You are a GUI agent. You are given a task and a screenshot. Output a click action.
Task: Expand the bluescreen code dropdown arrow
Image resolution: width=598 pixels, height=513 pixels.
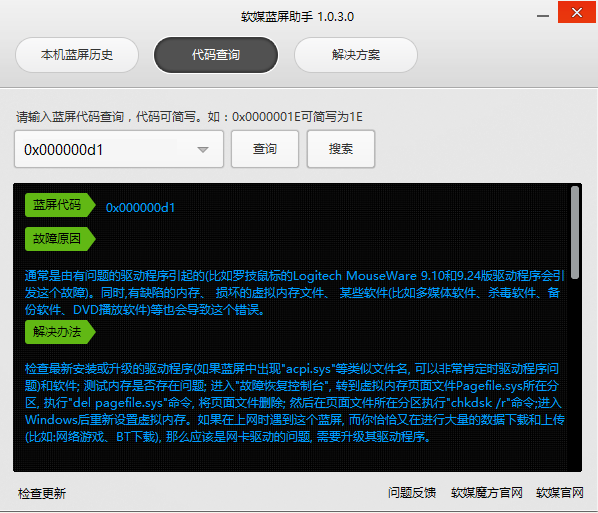tap(203, 150)
